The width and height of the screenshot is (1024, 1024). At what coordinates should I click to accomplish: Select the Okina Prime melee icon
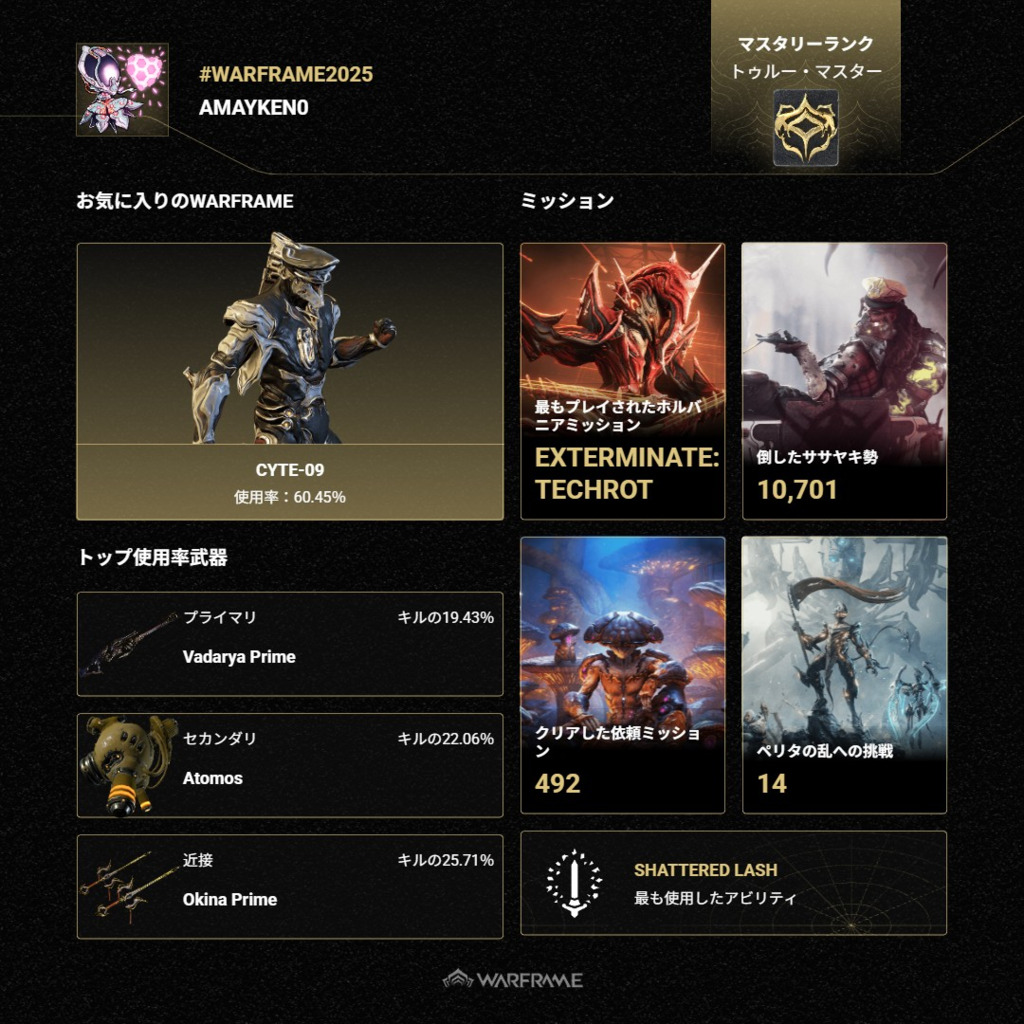click(x=129, y=887)
